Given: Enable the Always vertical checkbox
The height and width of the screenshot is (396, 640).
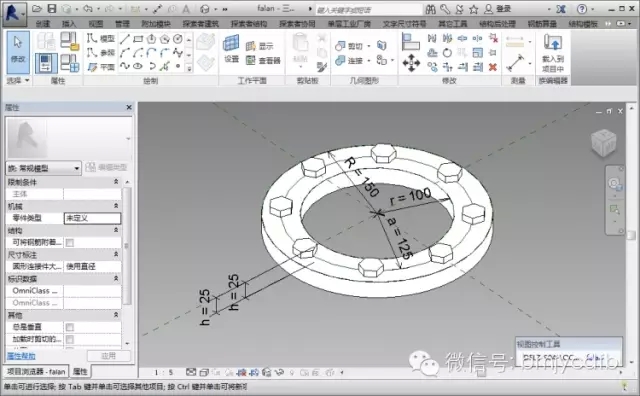Looking at the screenshot, I should pyautogui.click(x=70, y=327).
